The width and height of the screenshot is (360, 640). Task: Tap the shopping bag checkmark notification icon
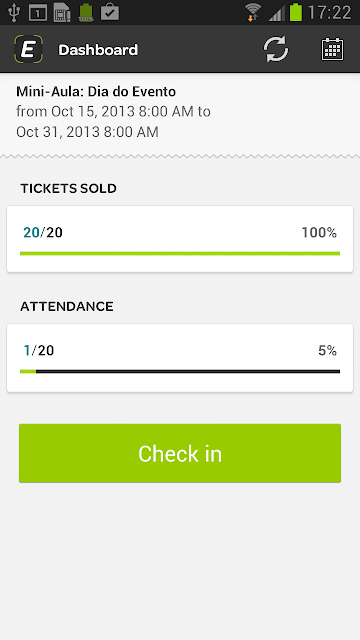tap(110, 12)
